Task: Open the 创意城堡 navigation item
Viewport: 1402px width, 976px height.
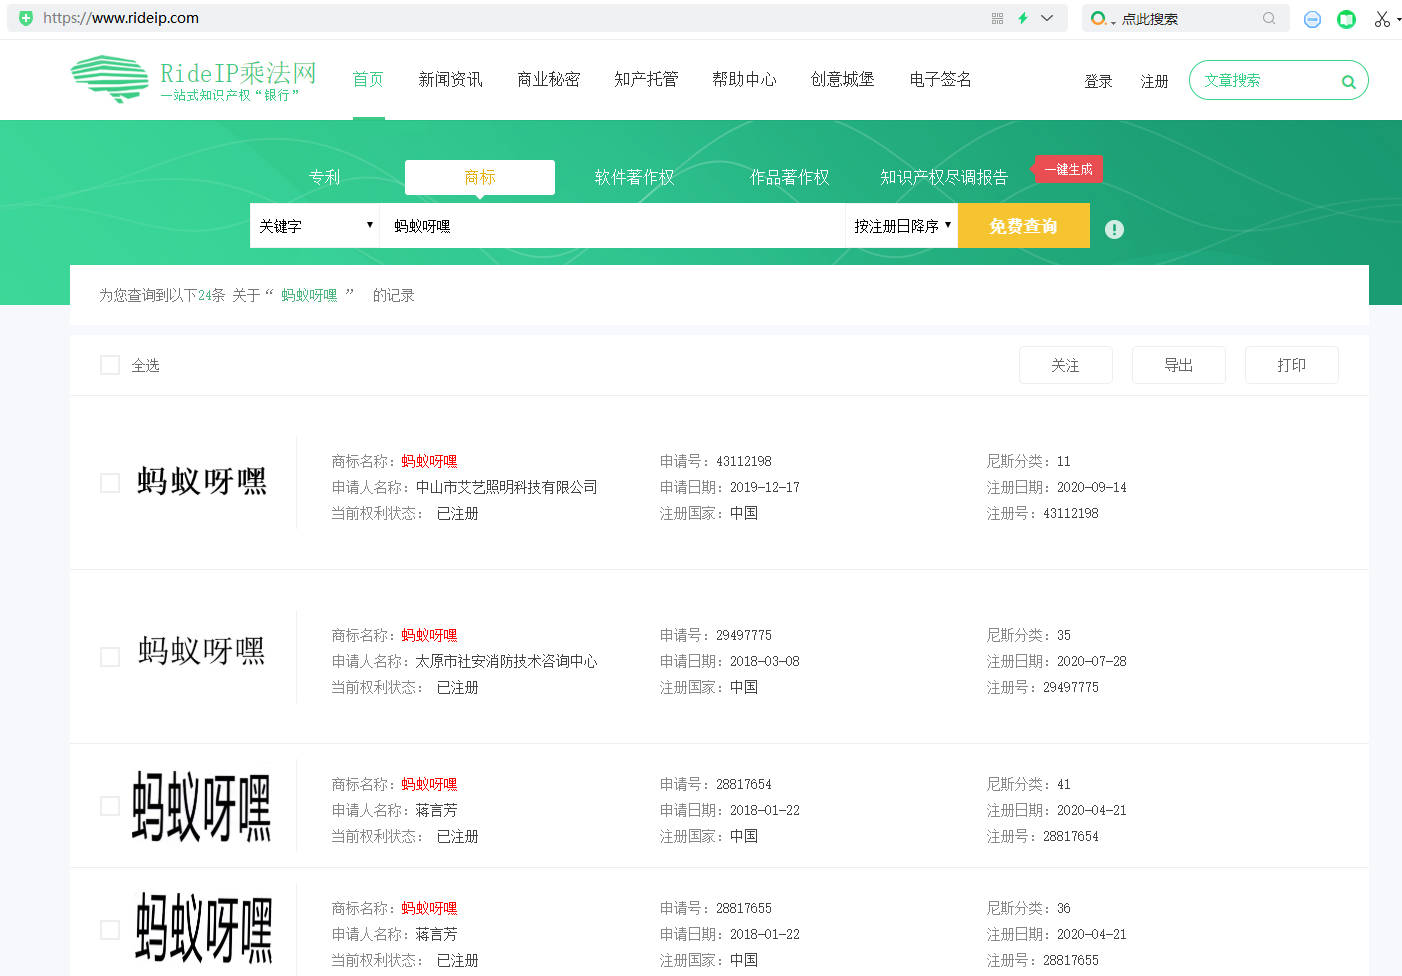Action: (x=842, y=79)
